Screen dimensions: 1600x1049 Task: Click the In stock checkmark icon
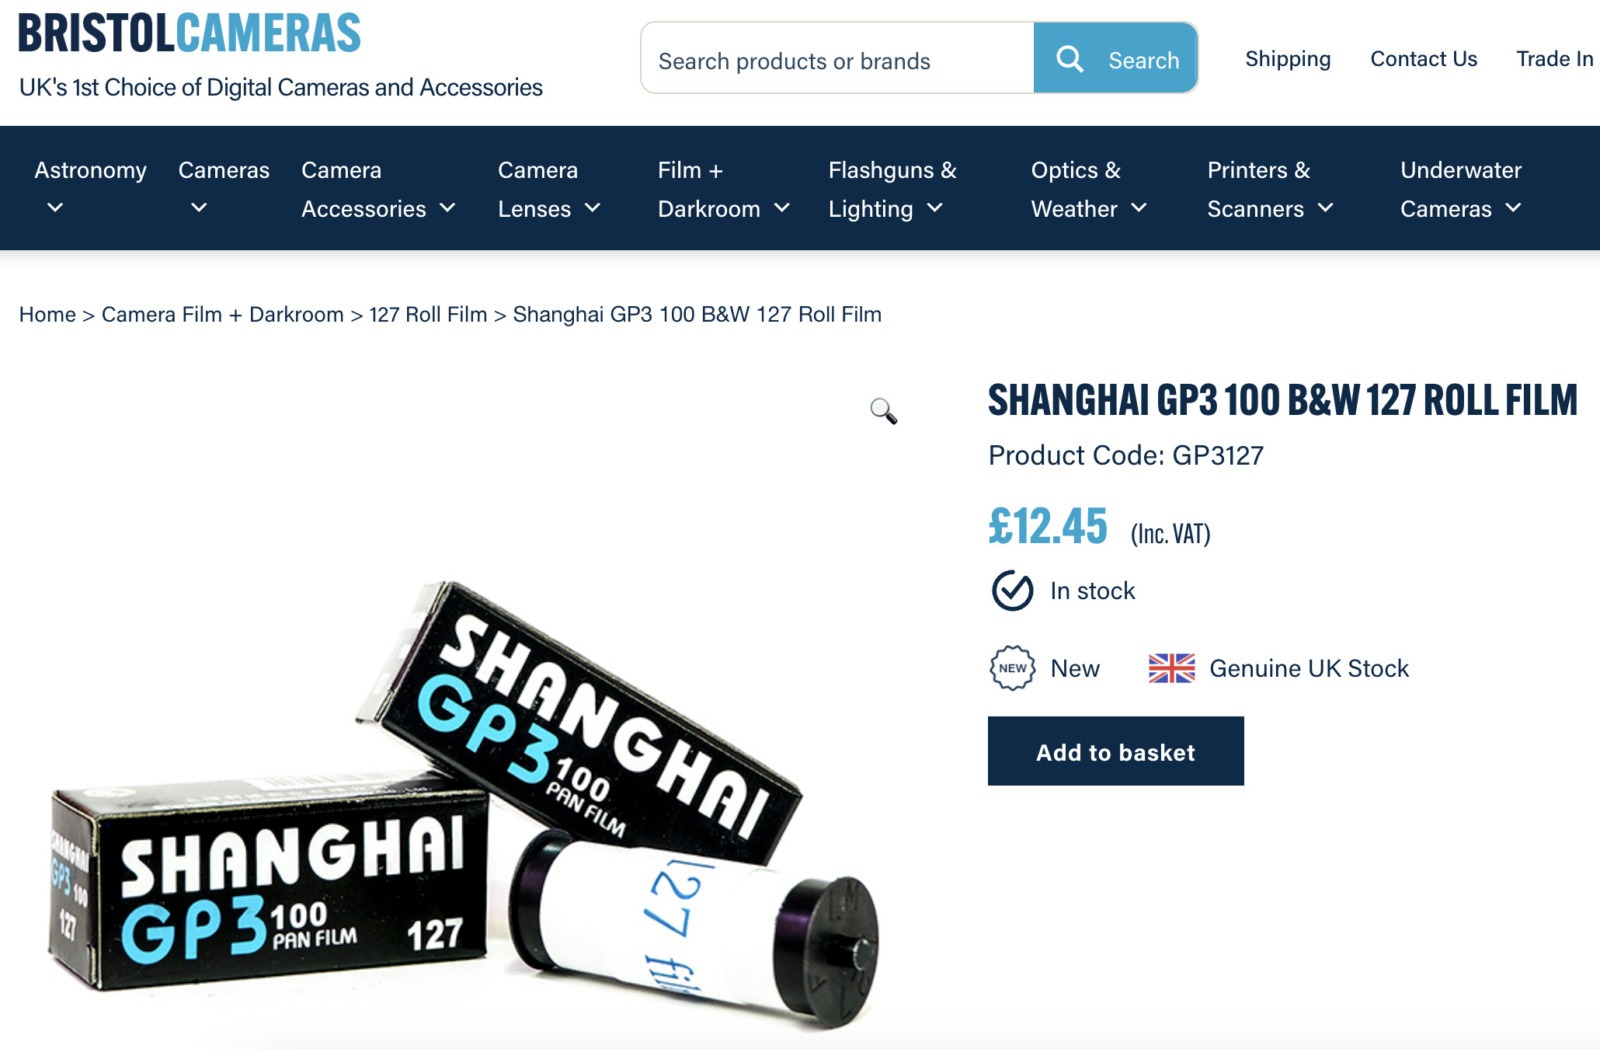(x=1012, y=590)
